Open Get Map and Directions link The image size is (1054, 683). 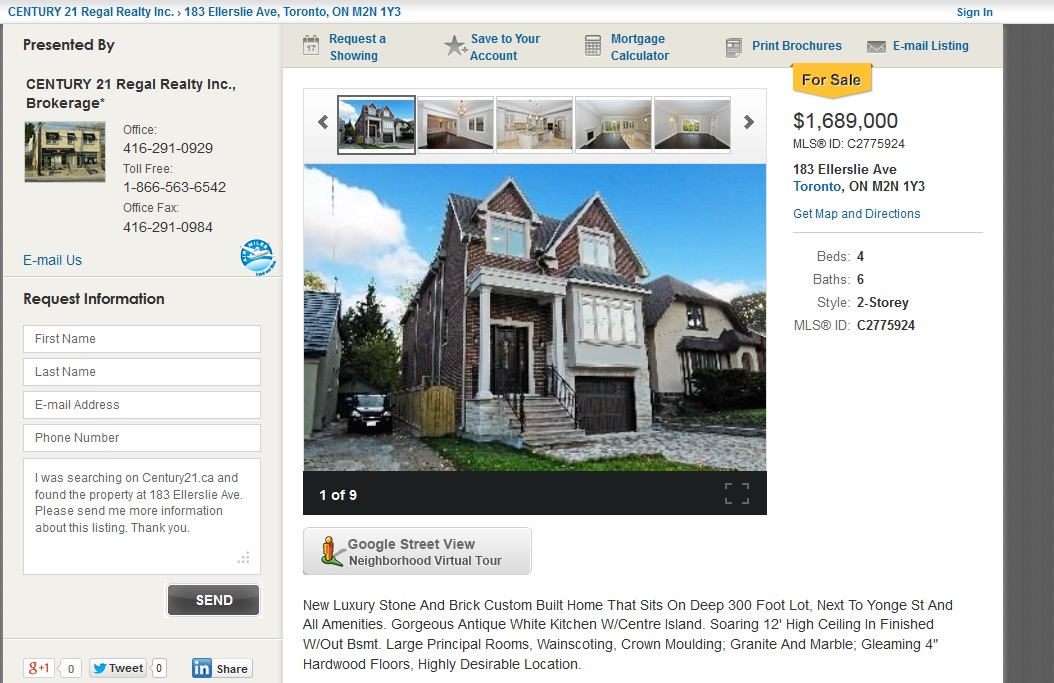tap(856, 214)
